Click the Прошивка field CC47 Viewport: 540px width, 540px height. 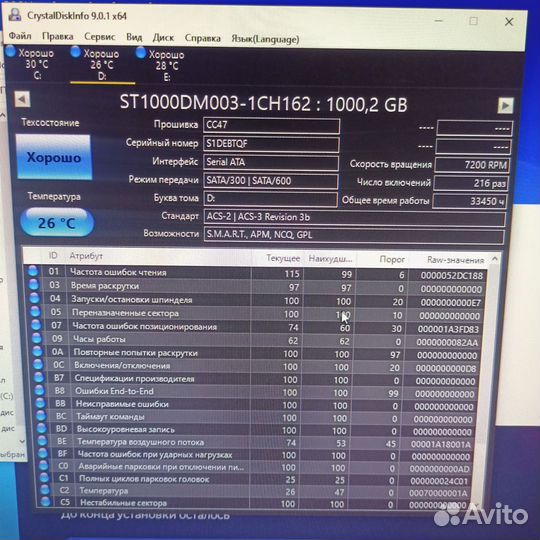(271, 125)
